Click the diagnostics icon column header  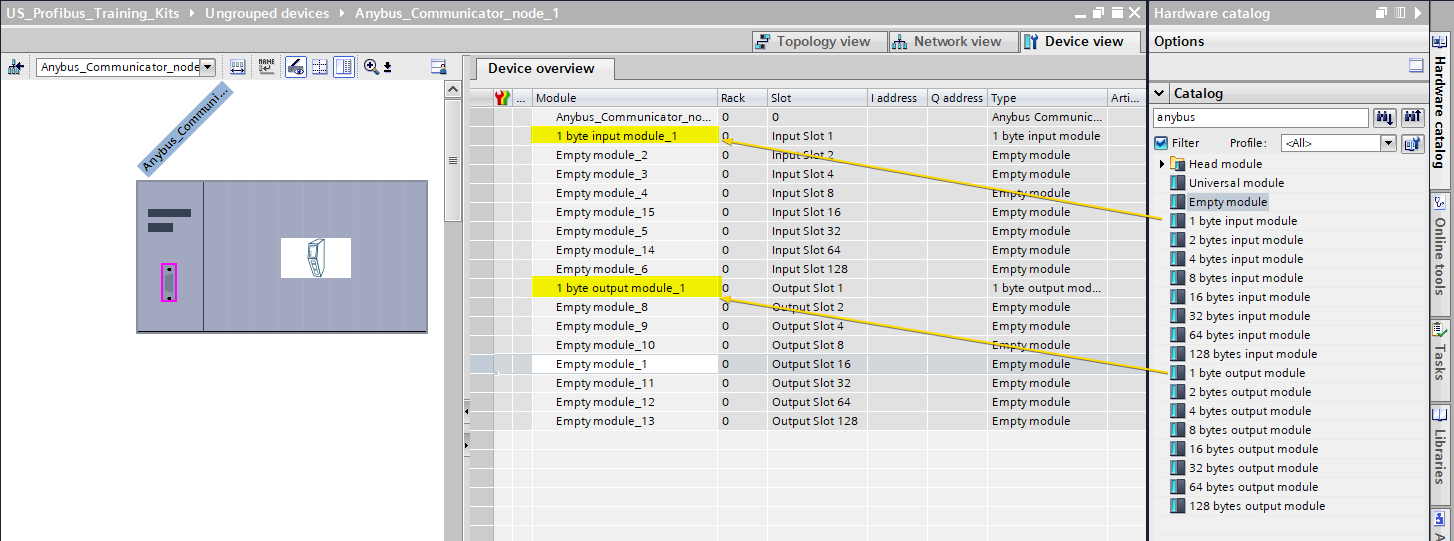coord(503,98)
